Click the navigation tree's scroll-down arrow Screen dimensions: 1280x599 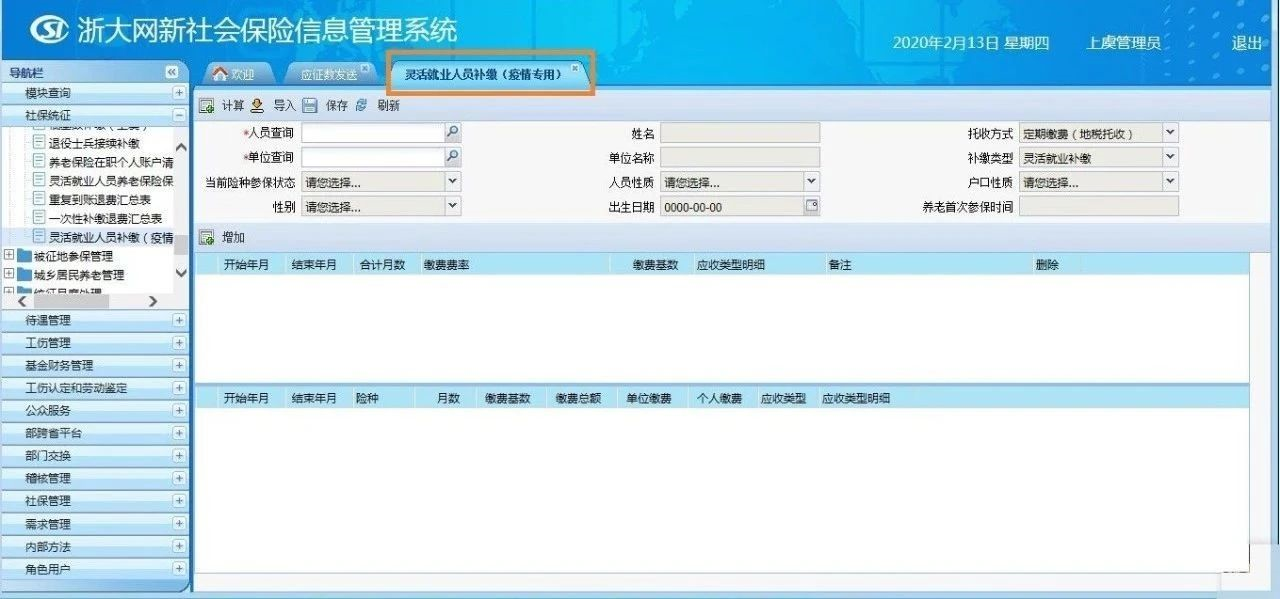point(181,272)
